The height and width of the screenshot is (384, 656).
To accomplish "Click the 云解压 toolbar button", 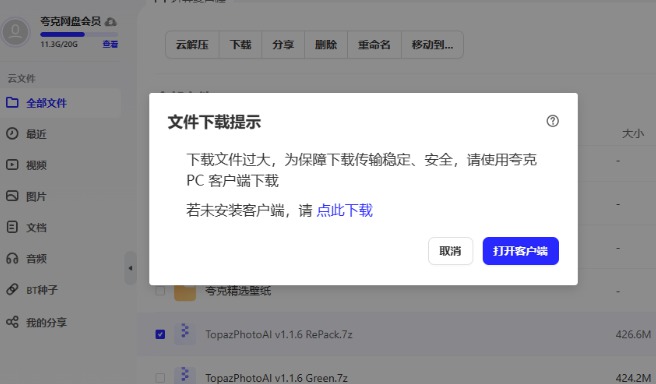I will 192,45.
